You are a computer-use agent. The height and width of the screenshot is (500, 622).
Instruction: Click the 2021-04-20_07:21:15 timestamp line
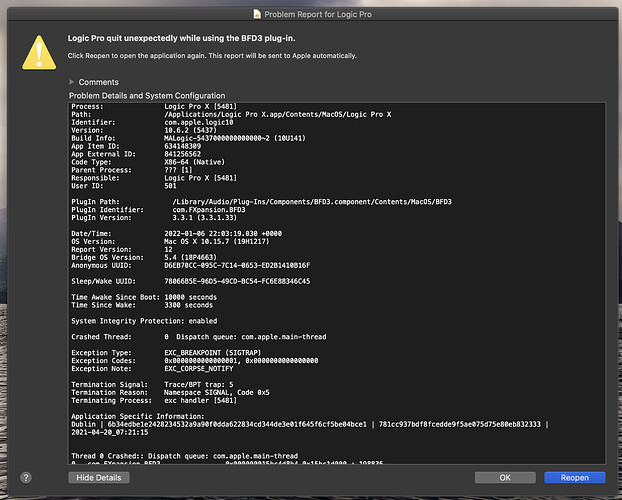[109, 432]
